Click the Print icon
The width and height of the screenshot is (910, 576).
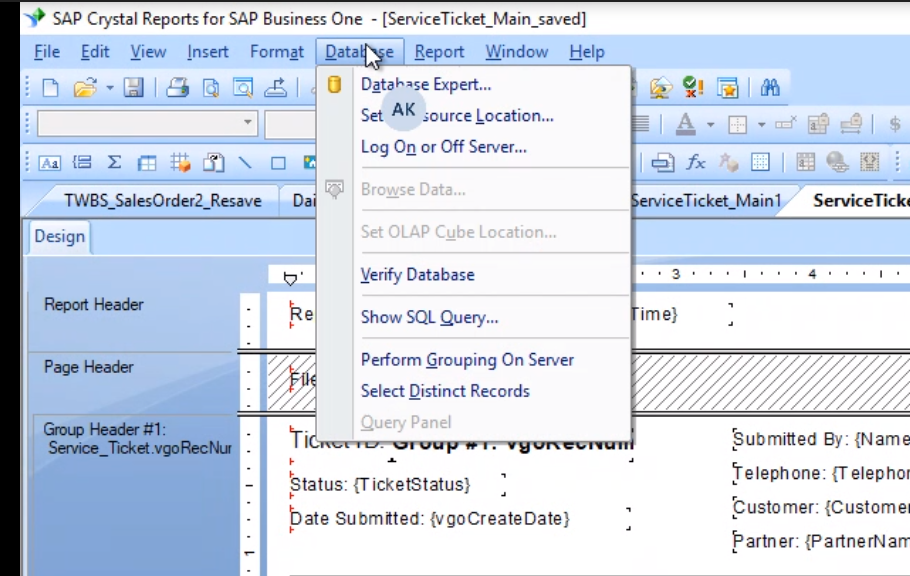[x=178, y=88]
